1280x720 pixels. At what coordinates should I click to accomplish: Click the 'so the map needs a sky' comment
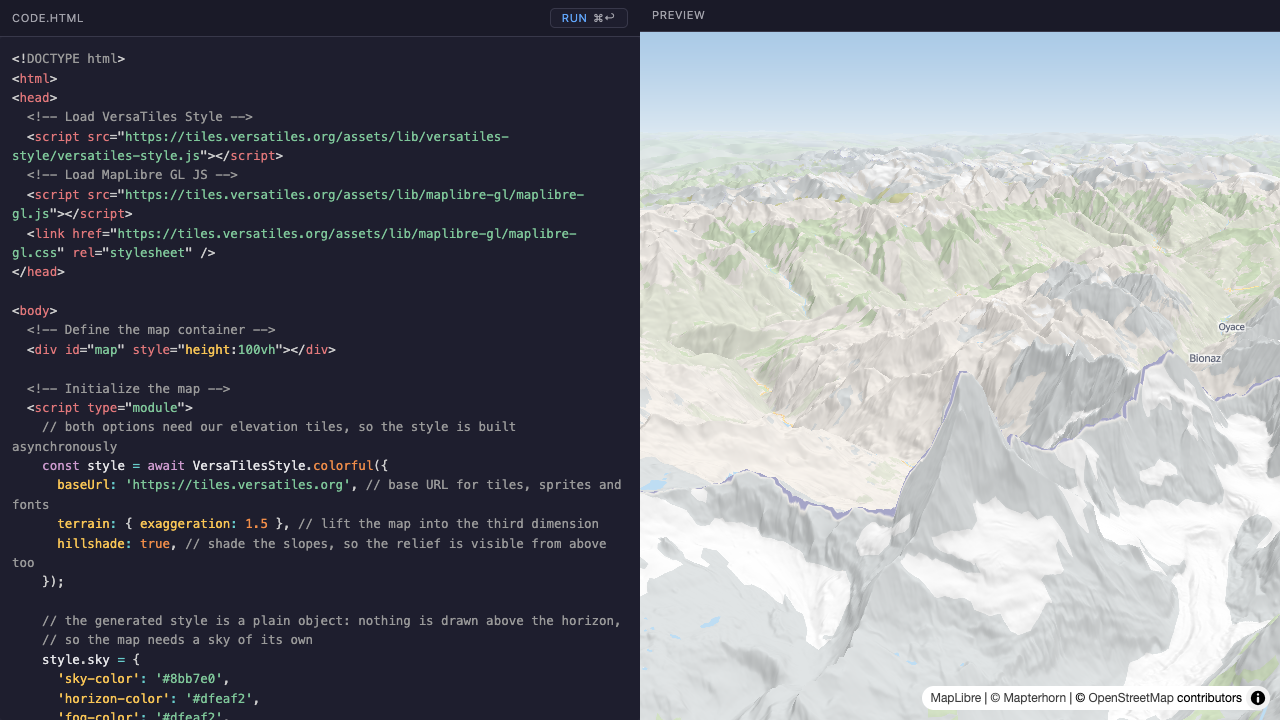click(177, 640)
